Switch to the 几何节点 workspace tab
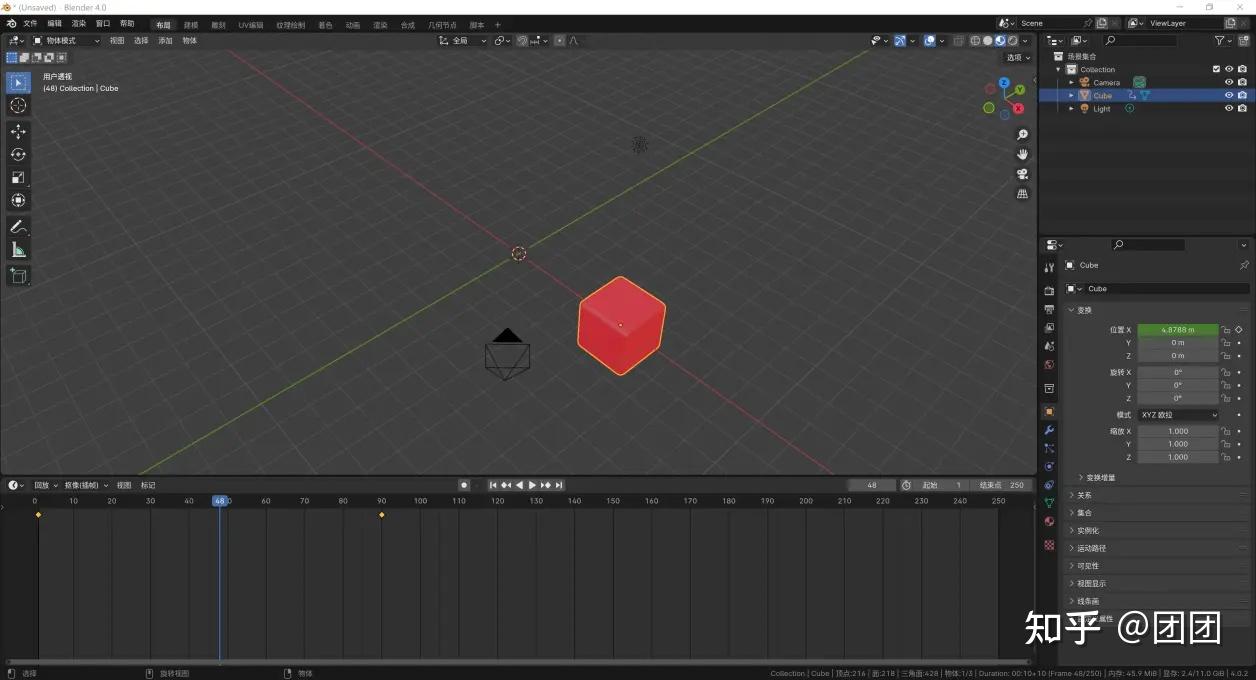This screenshot has height=680, width=1256. [x=444, y=24]
